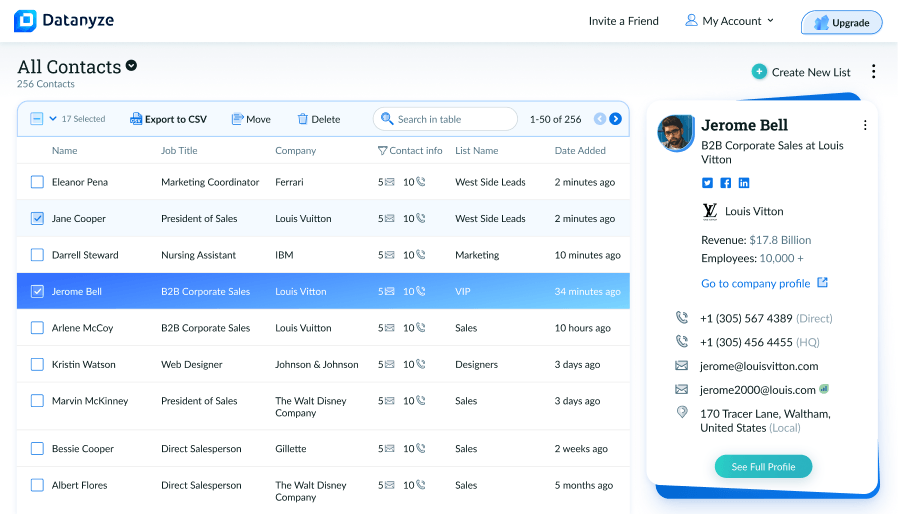Click Jerome Bell's profile photo
This screenshot has height=514, width=912.
[x=676, y=133]
